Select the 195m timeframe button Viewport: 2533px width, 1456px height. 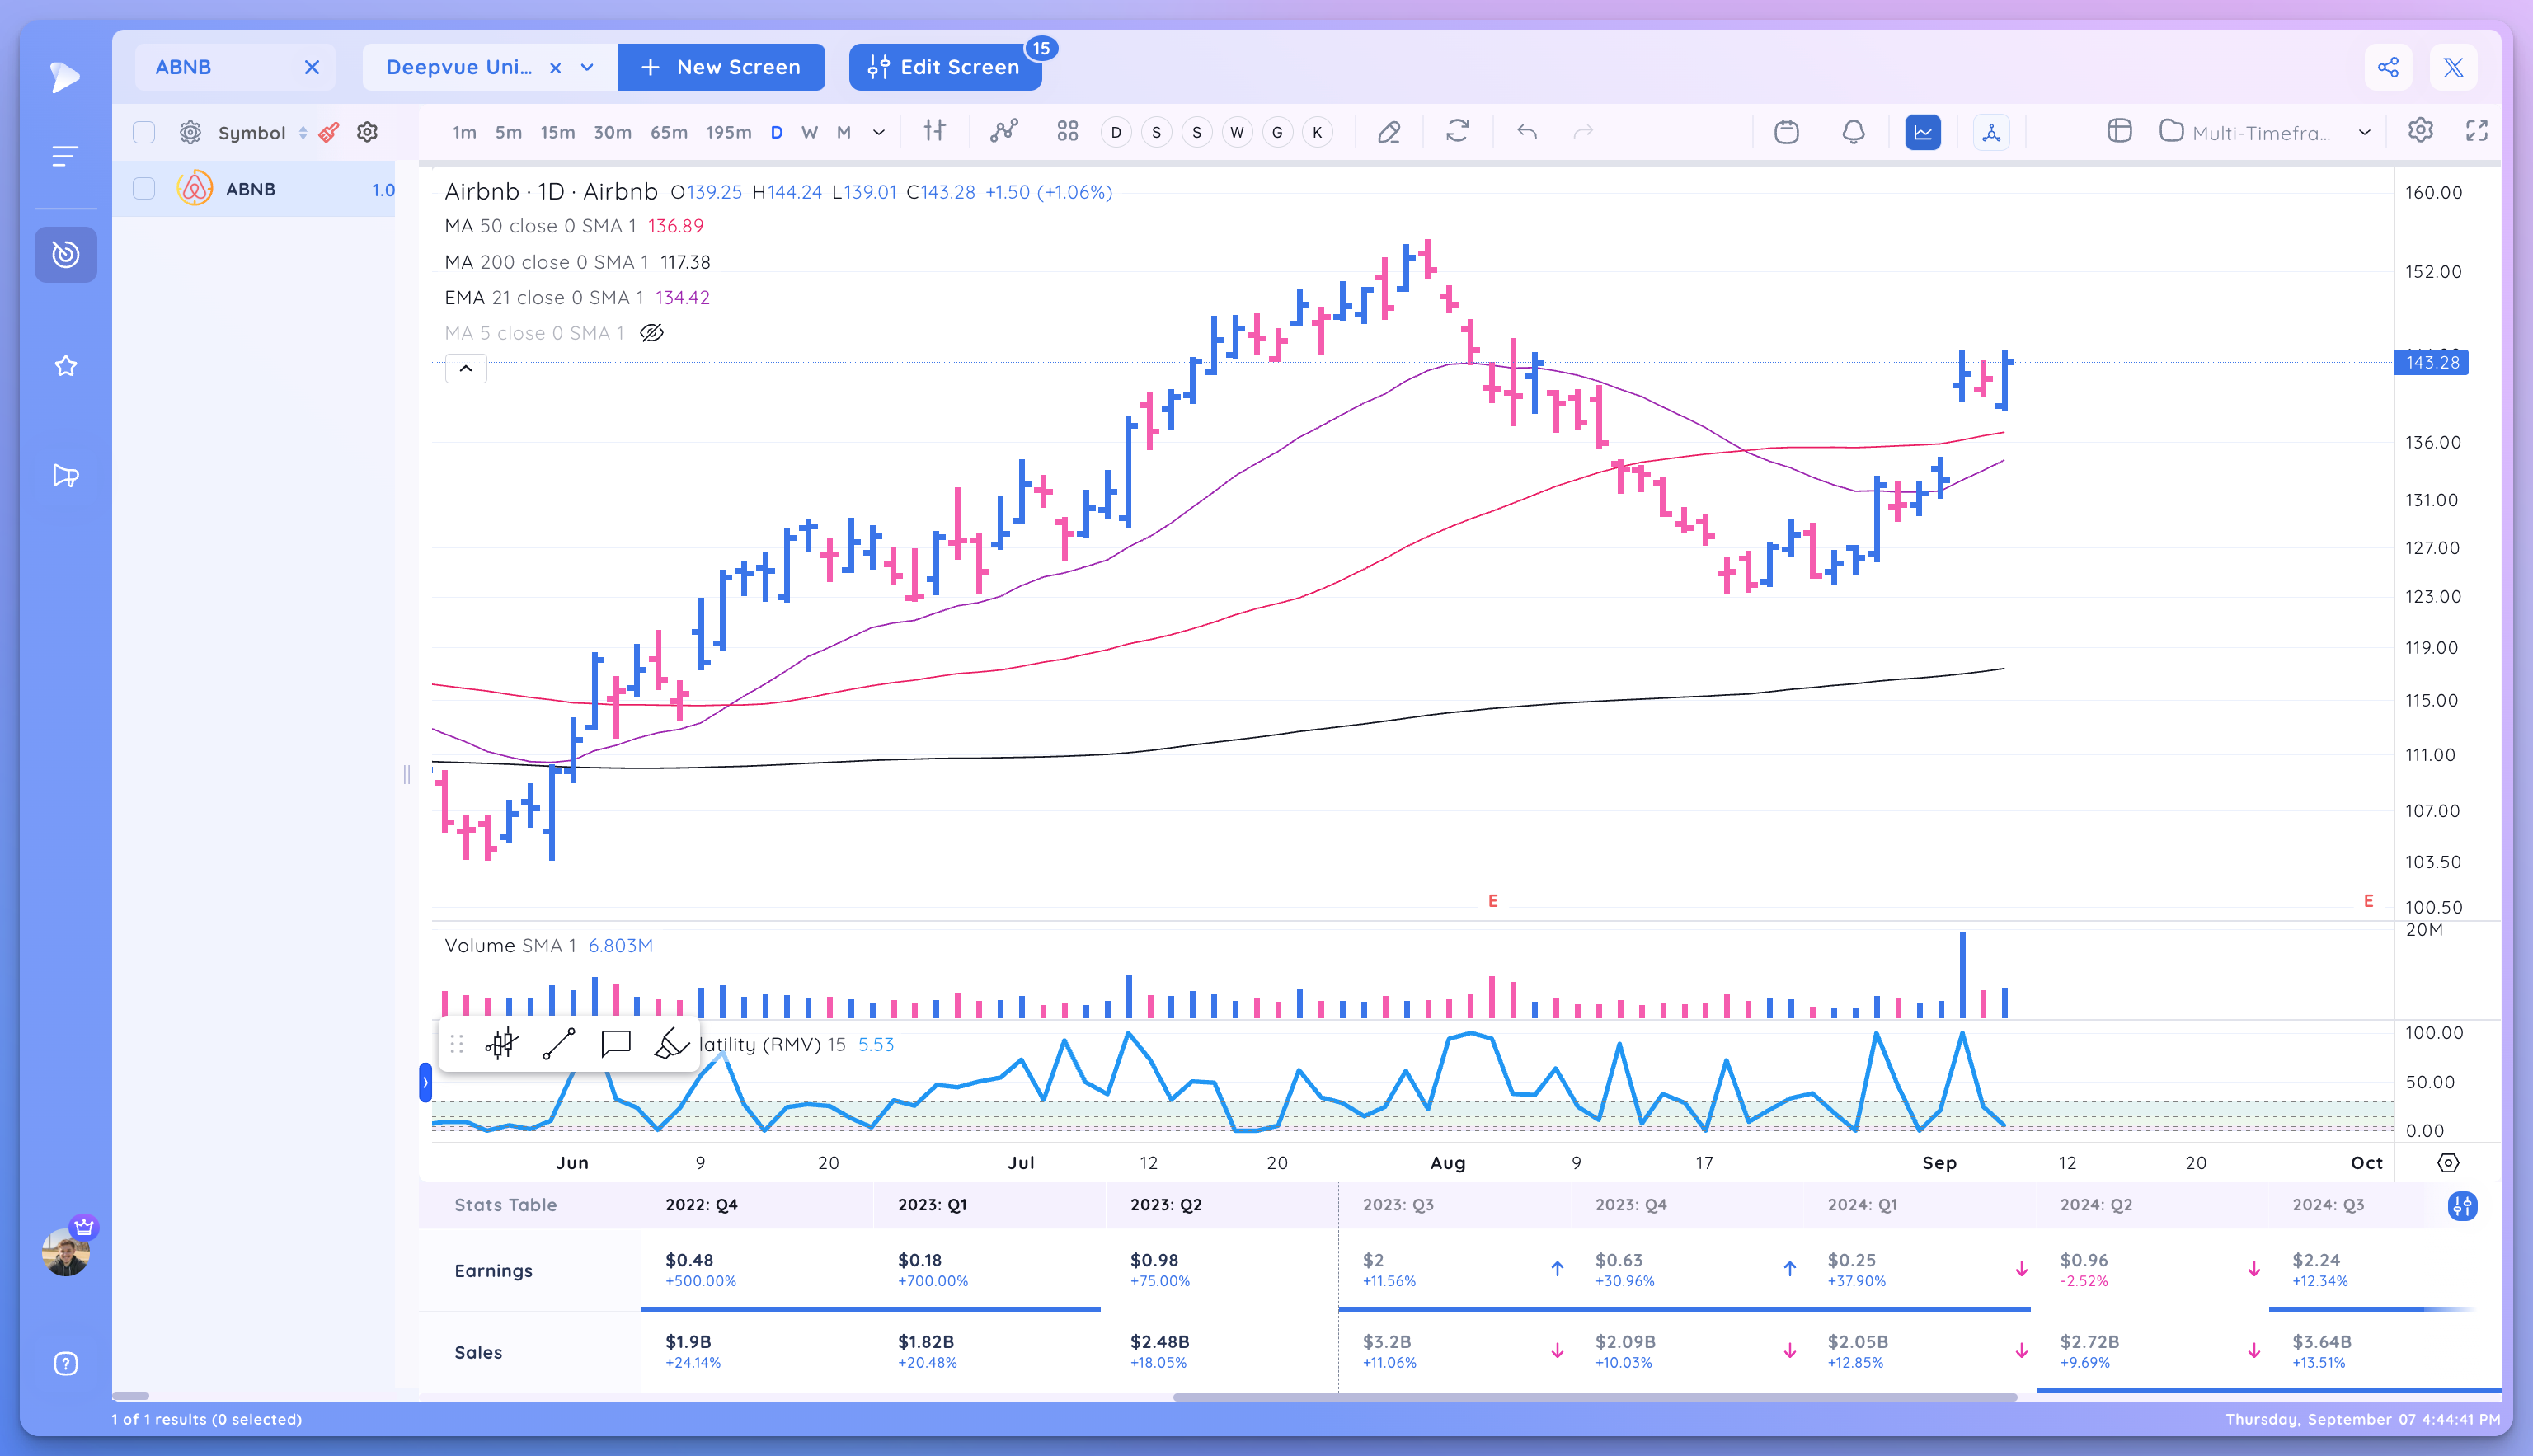click(x=728, y=132)
